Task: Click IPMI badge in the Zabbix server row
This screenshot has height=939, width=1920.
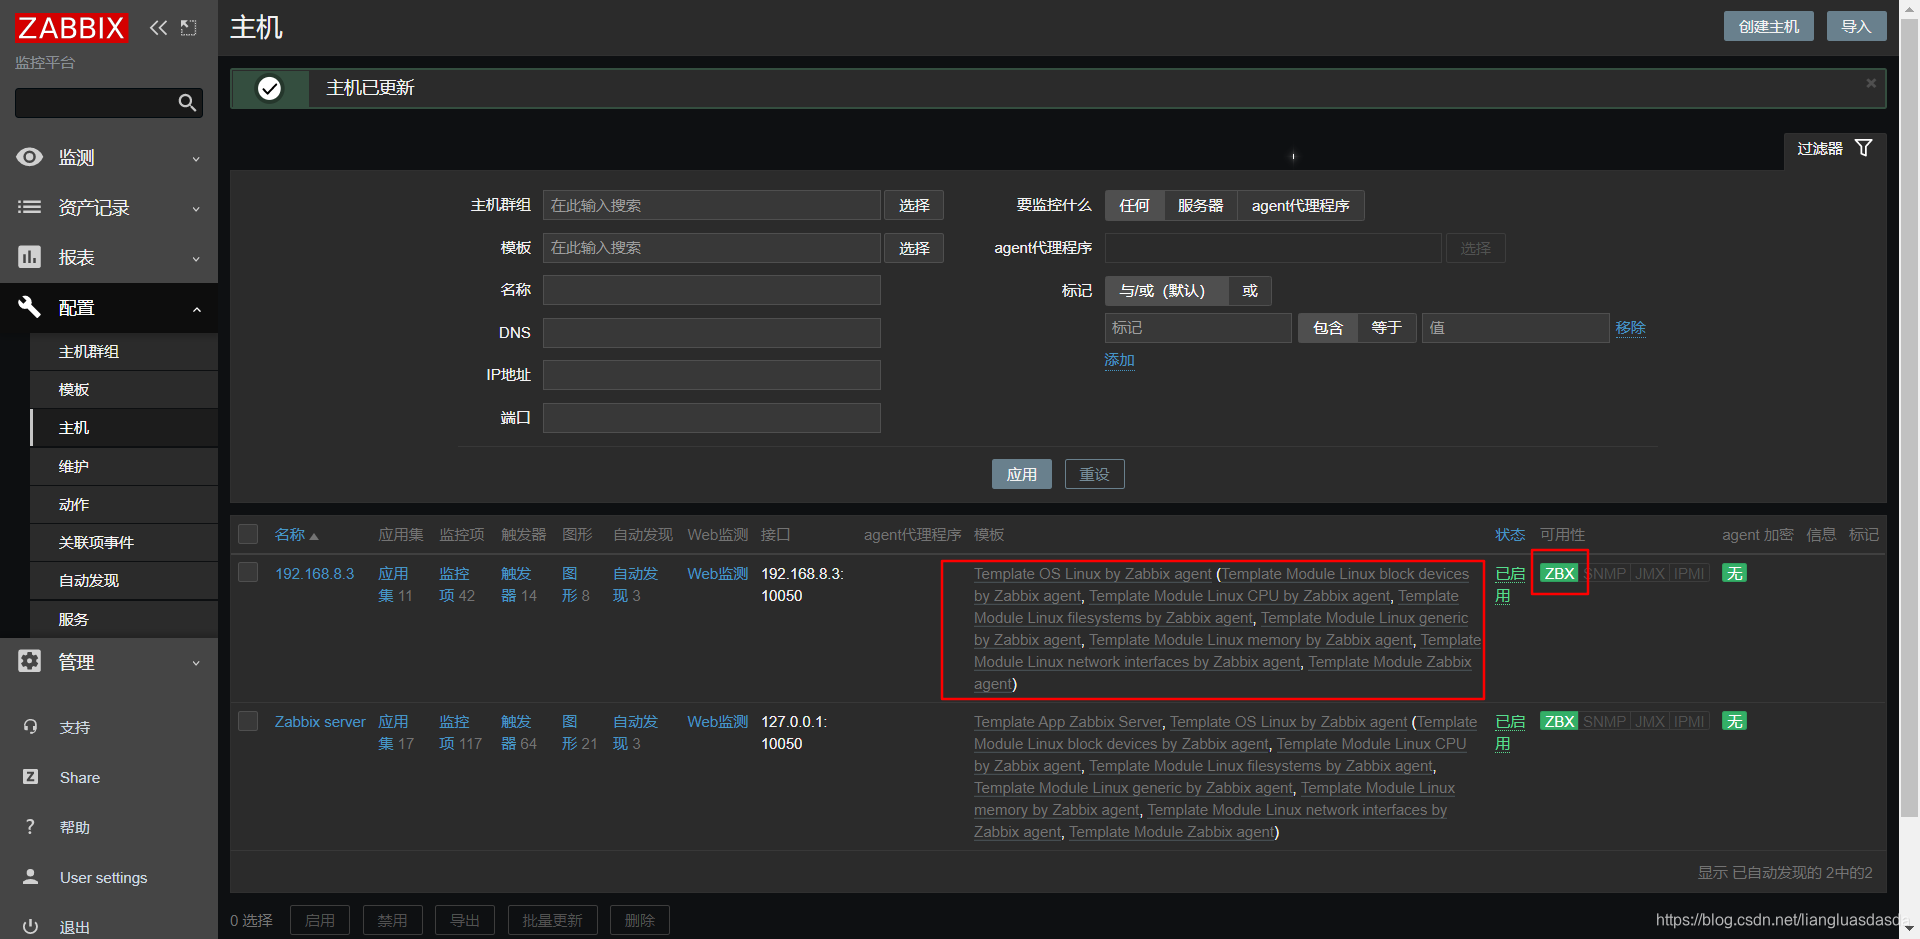Action: click(1690, 721)
